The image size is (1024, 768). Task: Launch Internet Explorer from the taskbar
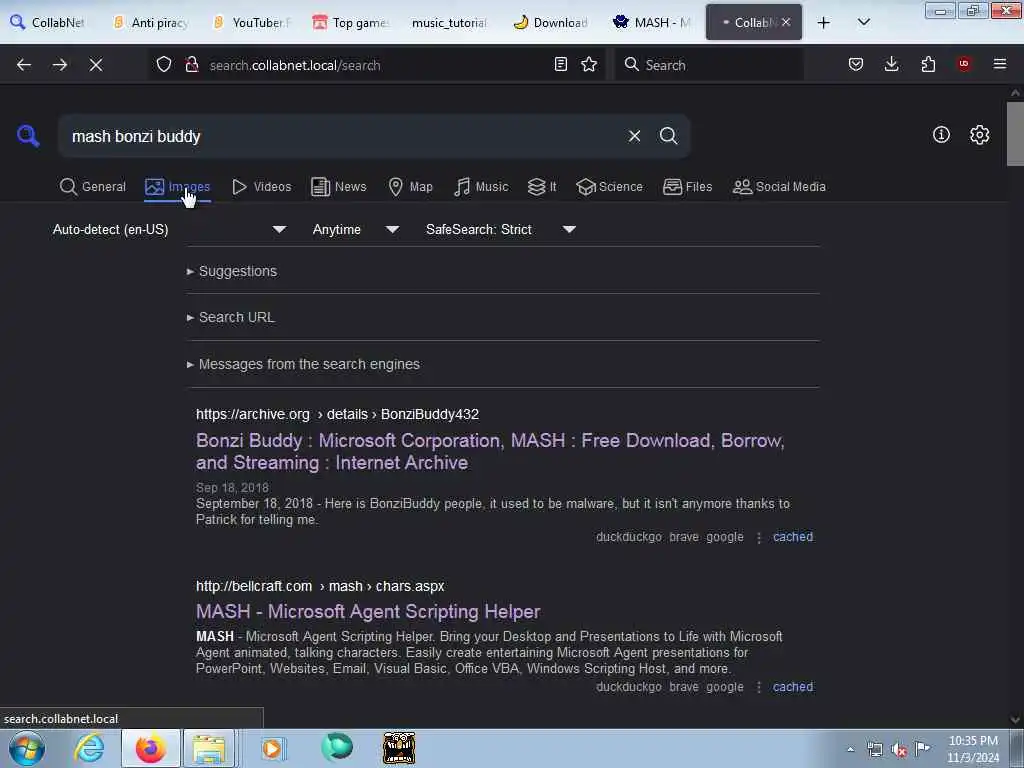(89, 748)
